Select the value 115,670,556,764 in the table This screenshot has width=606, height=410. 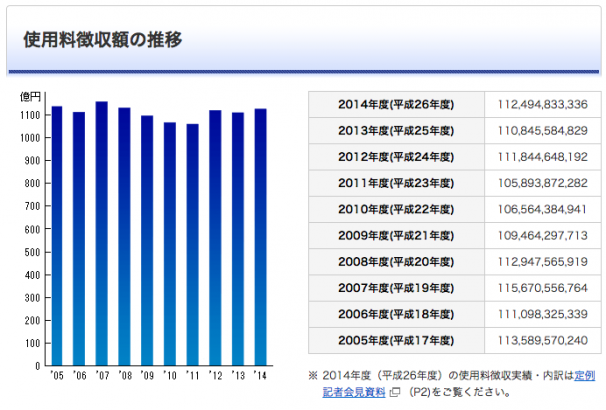point(541,287)
